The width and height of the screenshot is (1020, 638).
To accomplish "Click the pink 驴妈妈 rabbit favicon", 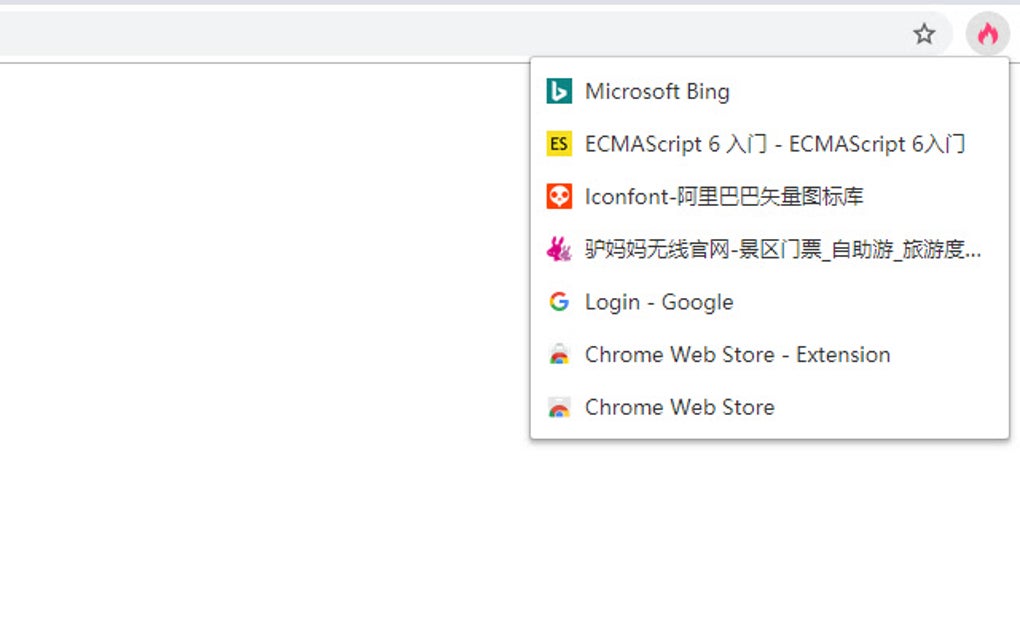I will click(559, 249).
